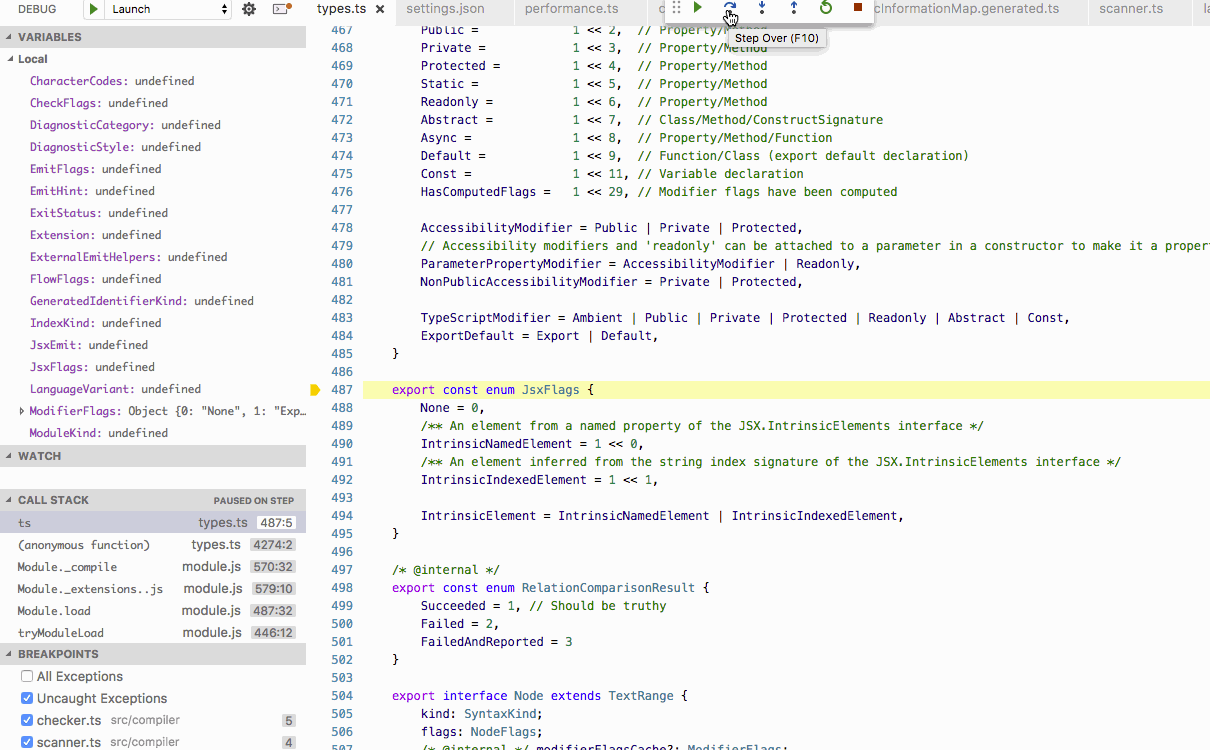Open the performance.ts tab
Image resolution: width=1210 pixels, height=750 pixels.
(571, 9)
